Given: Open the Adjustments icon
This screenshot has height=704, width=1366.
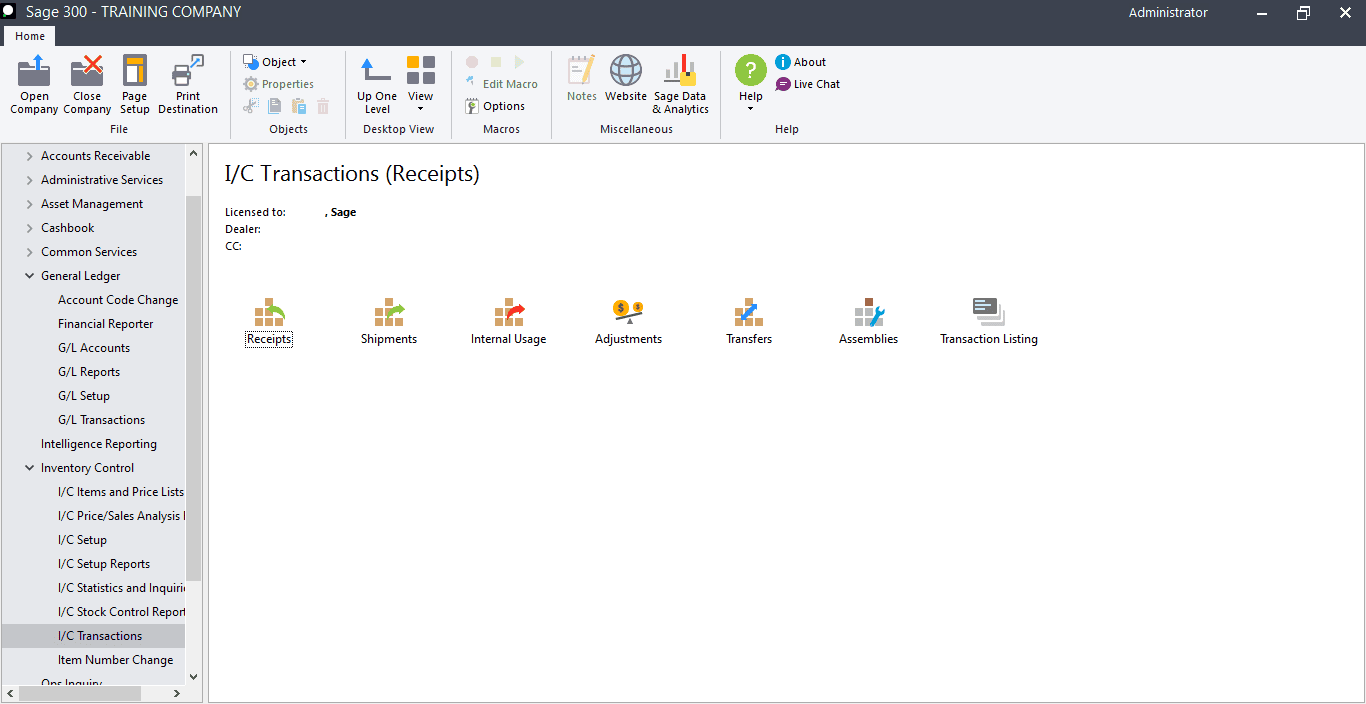Looking at the screenshot, I should pyautogui.click(x=629, y=322).
